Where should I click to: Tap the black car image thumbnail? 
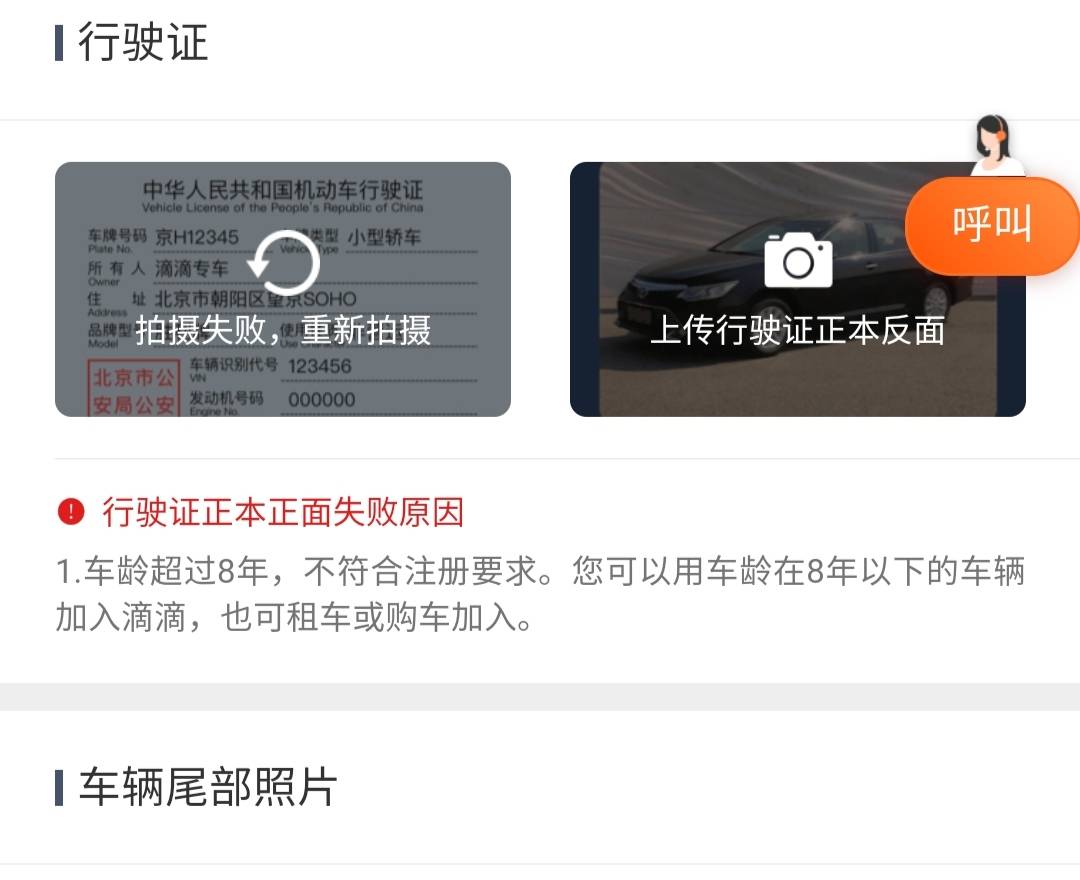coord(798,289)
